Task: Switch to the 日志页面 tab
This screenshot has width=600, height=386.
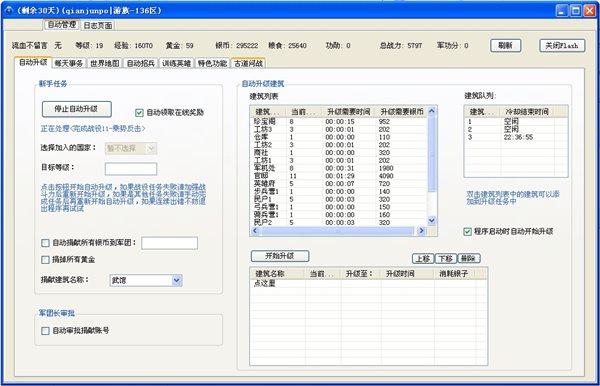Action: [x=98, y=25]
